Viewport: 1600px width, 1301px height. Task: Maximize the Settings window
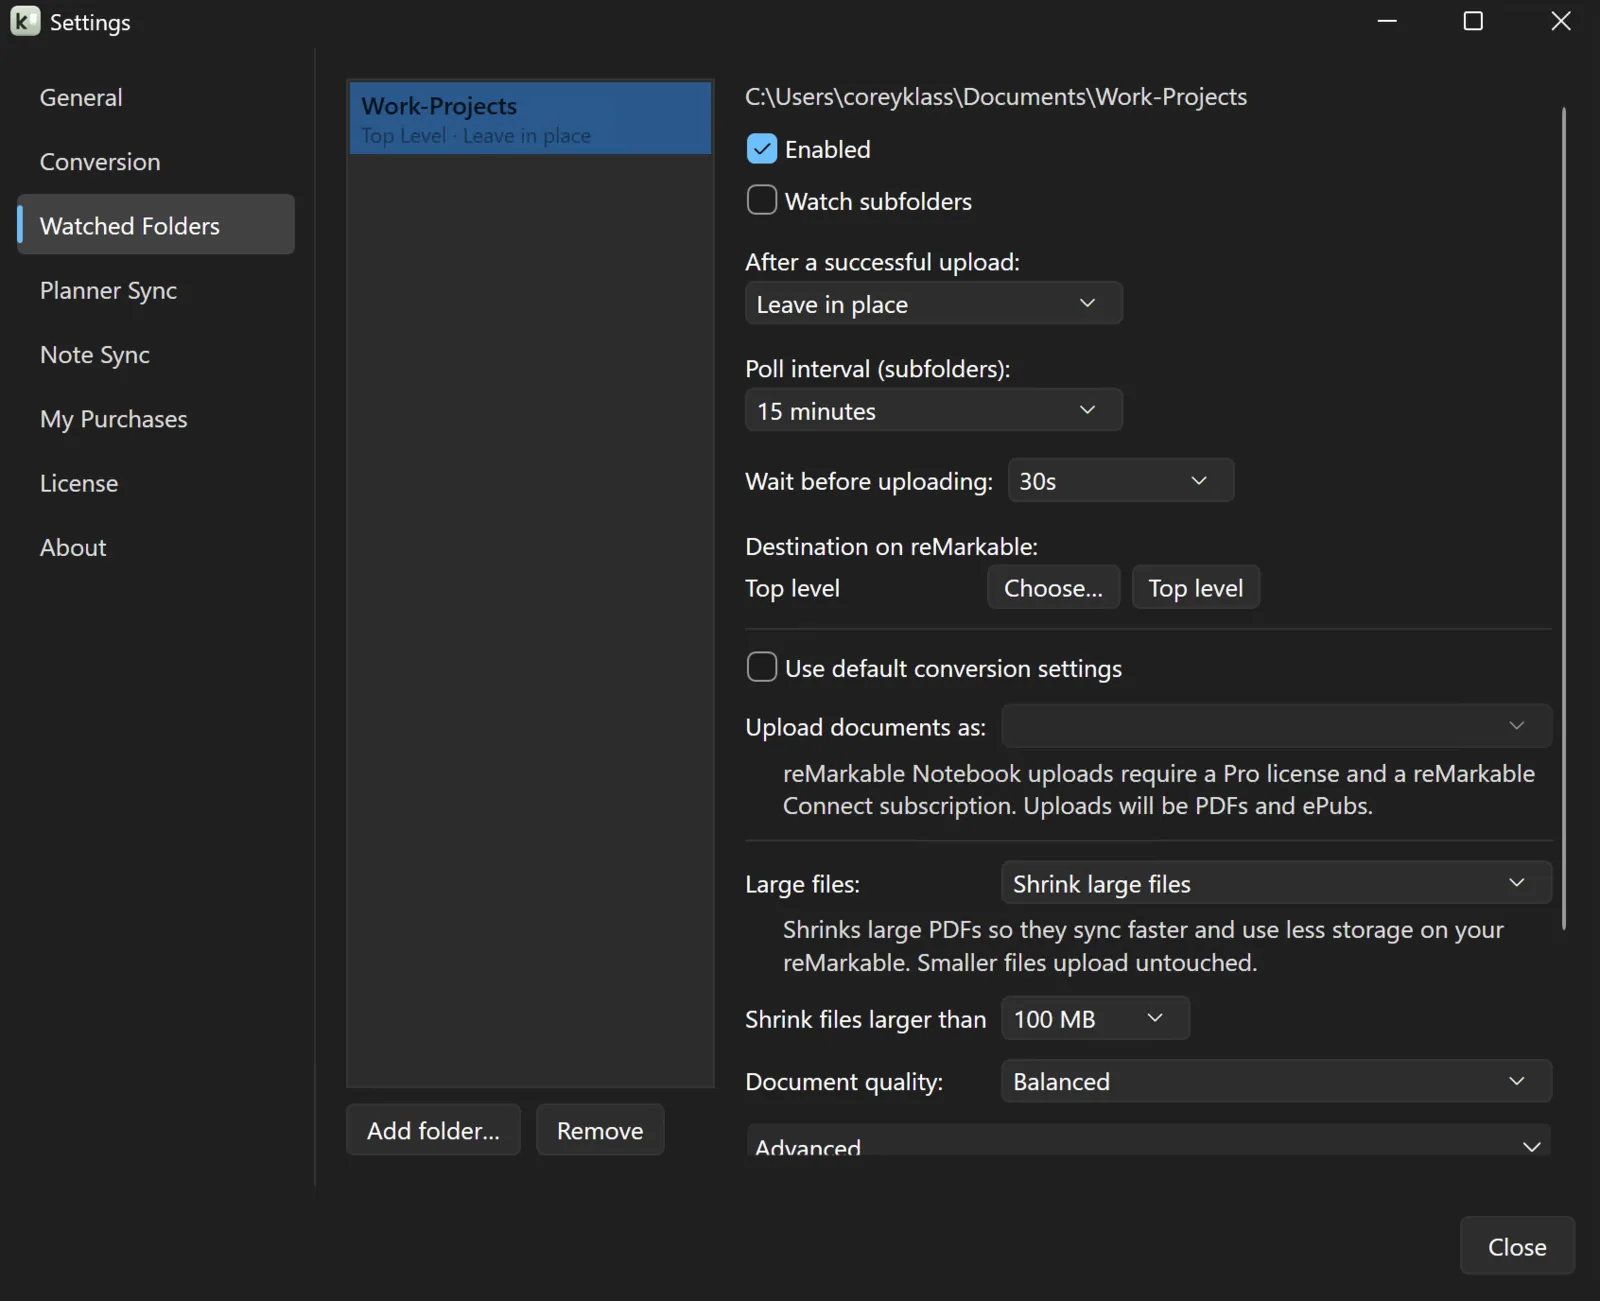1473,21
